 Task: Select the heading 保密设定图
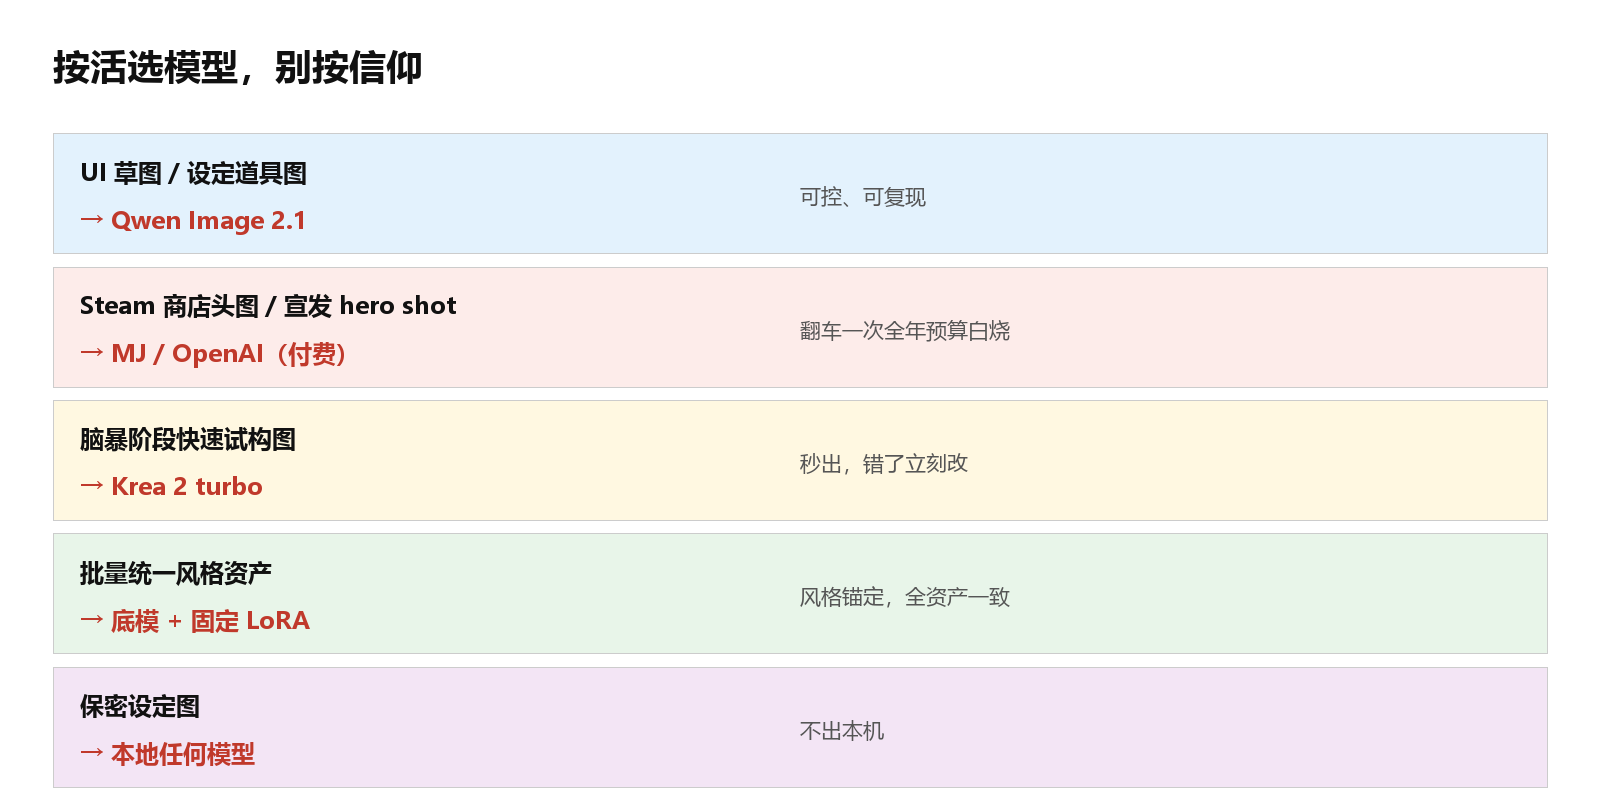(x=140, y=707)
